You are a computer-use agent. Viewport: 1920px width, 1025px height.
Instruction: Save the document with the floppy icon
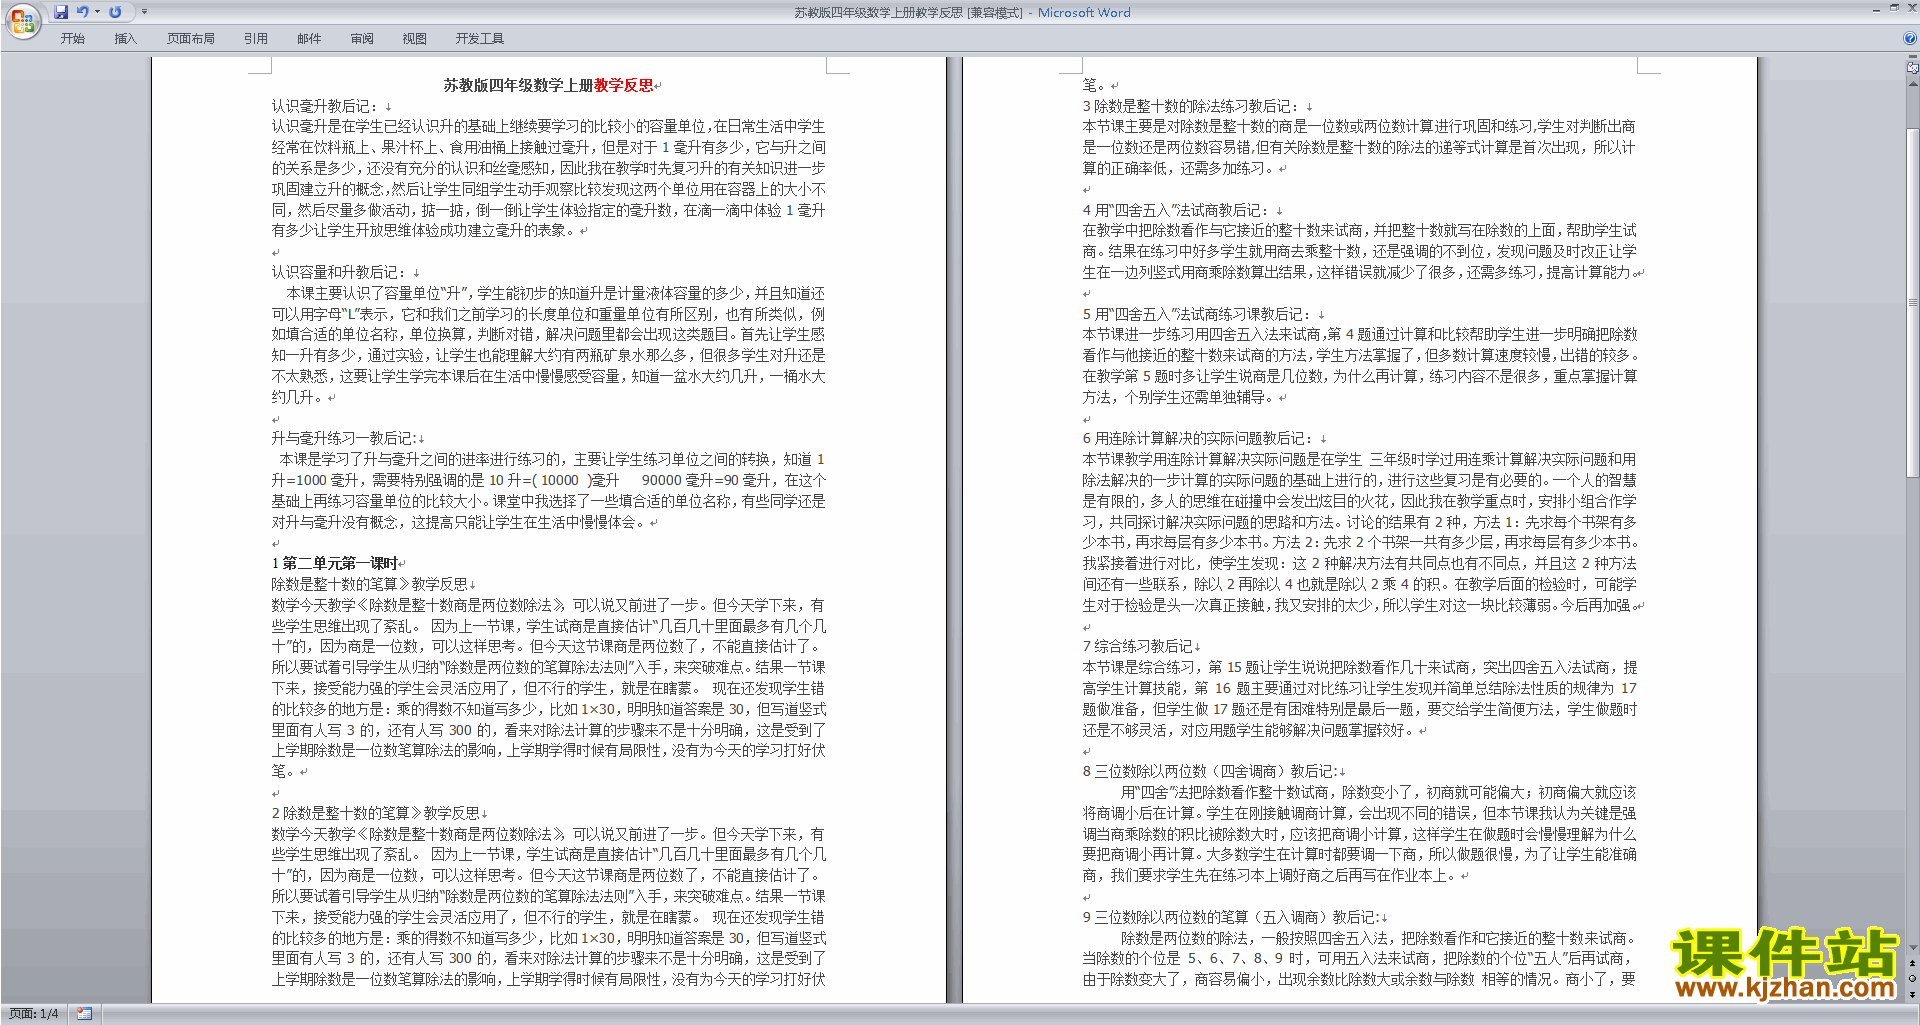(61, 12)
